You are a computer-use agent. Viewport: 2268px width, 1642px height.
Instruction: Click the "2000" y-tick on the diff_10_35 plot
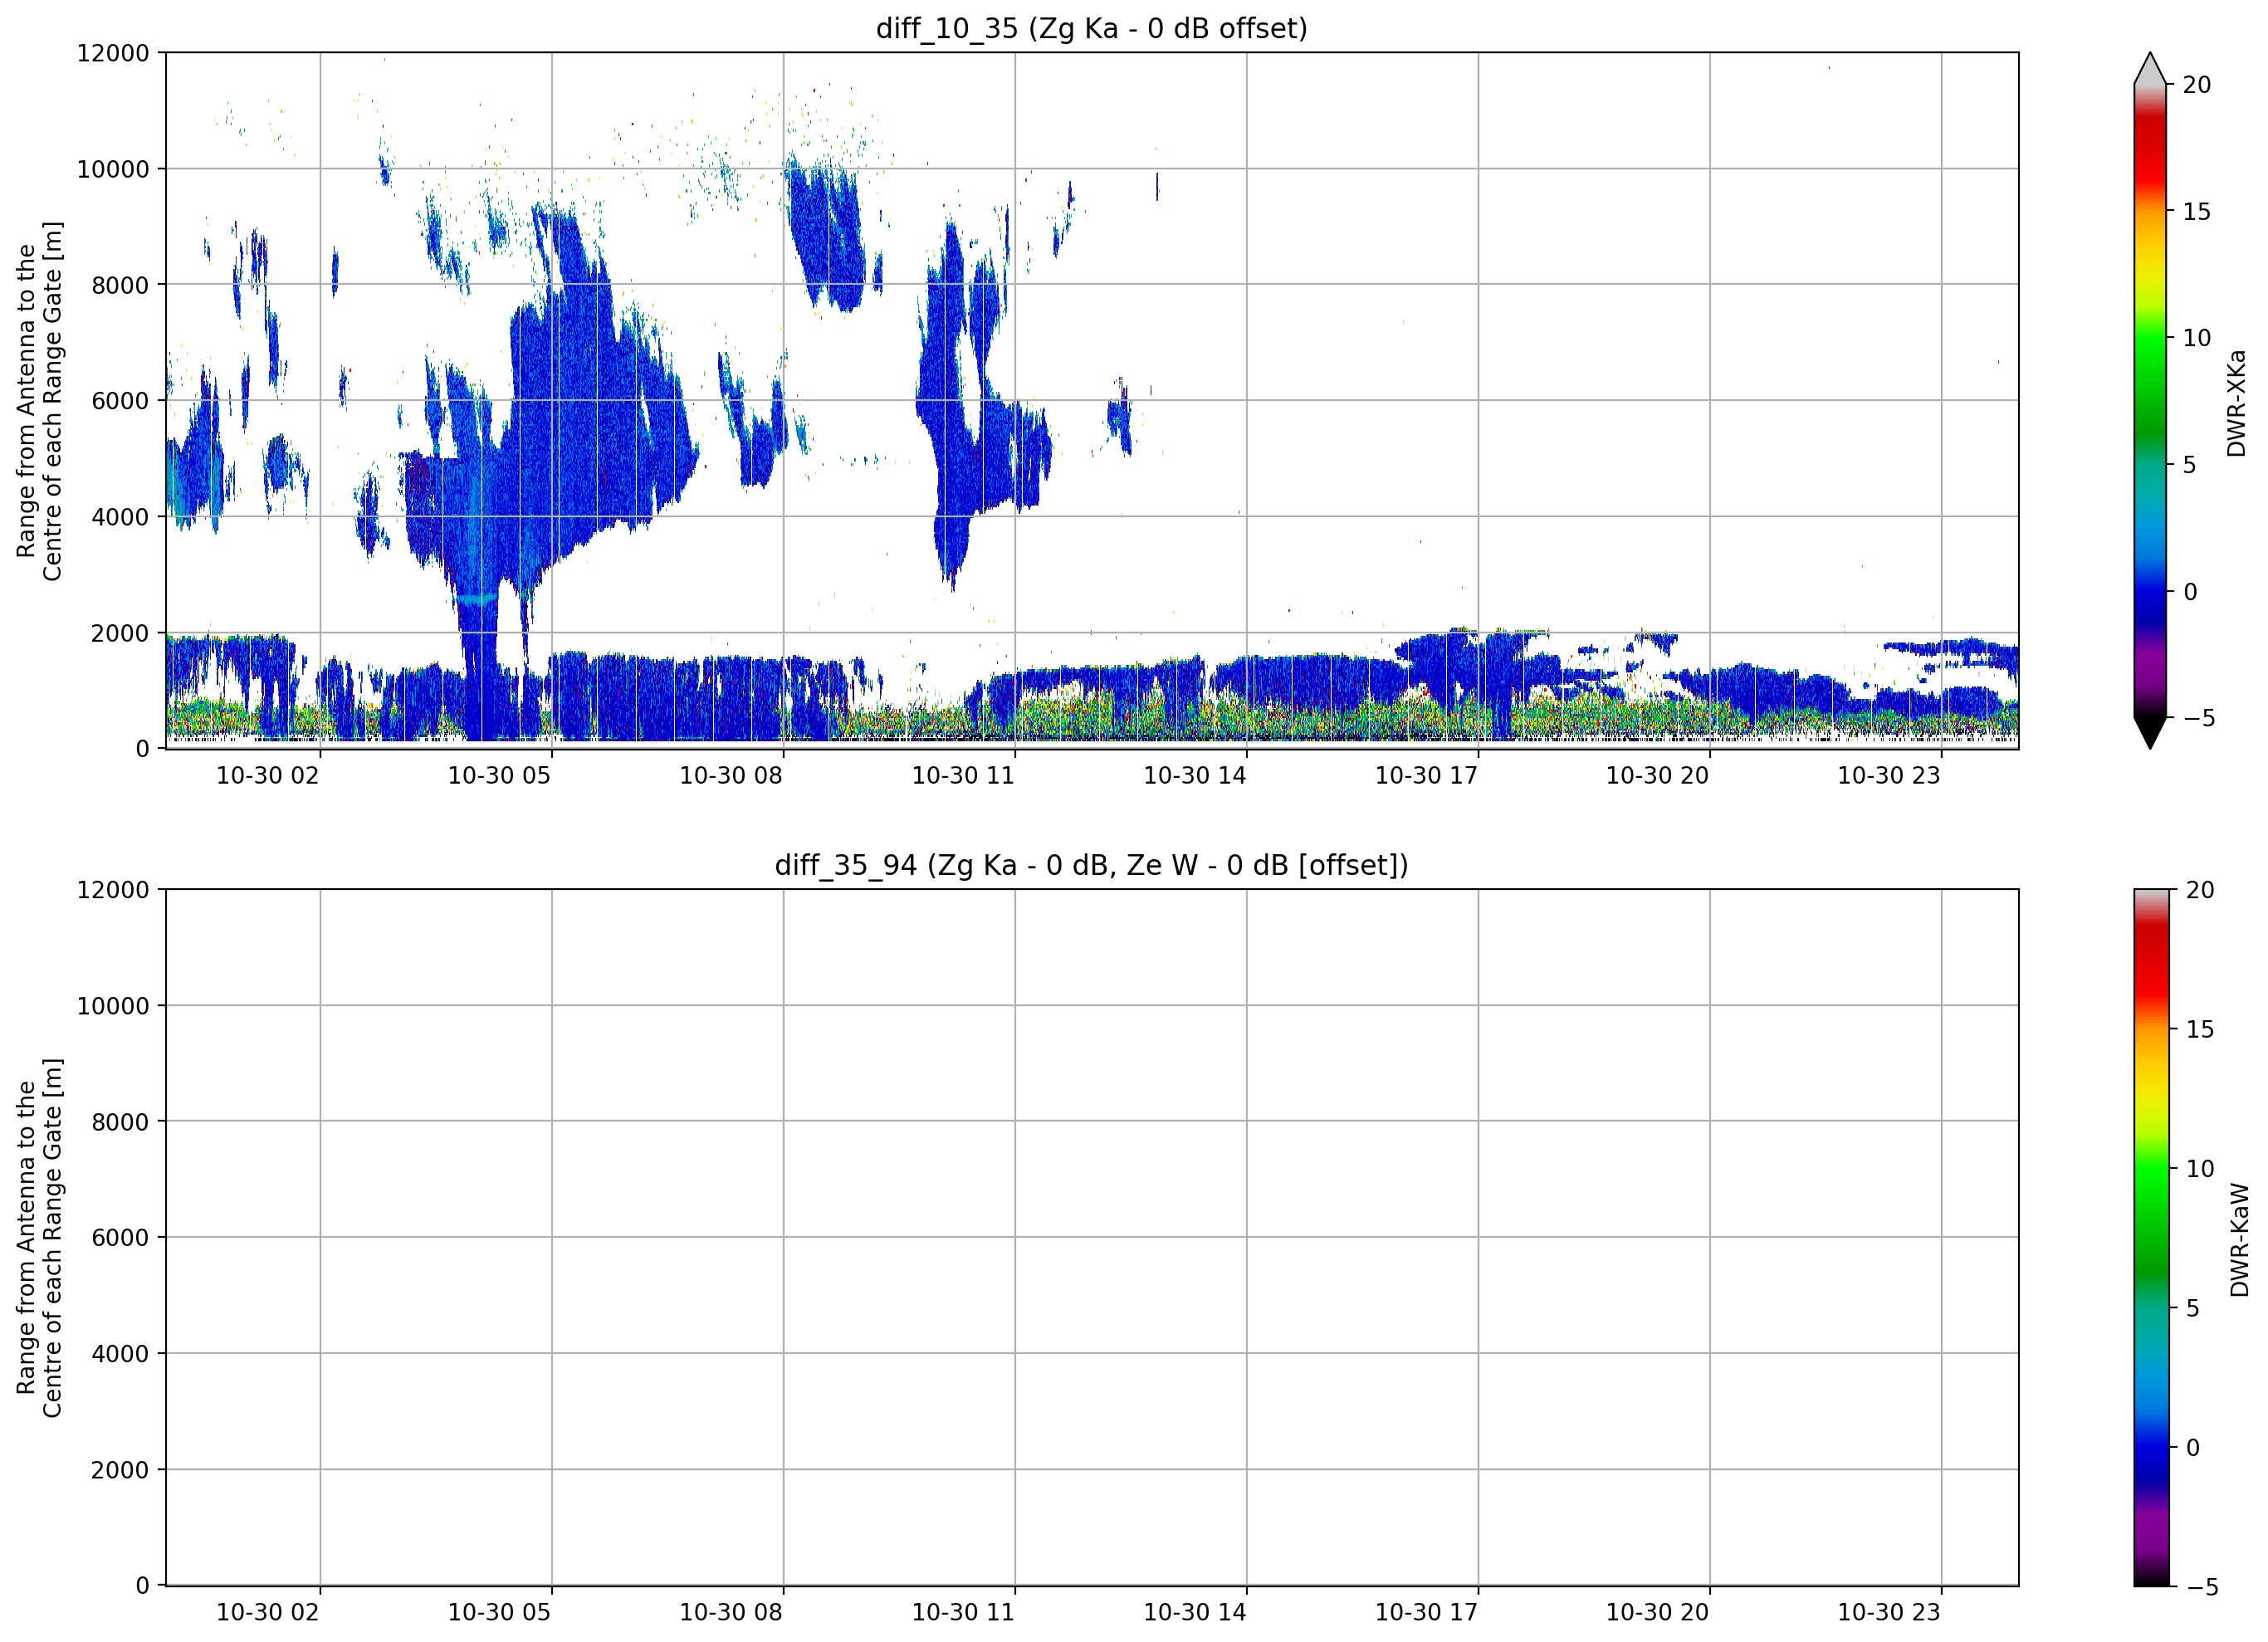coord(120,633)
